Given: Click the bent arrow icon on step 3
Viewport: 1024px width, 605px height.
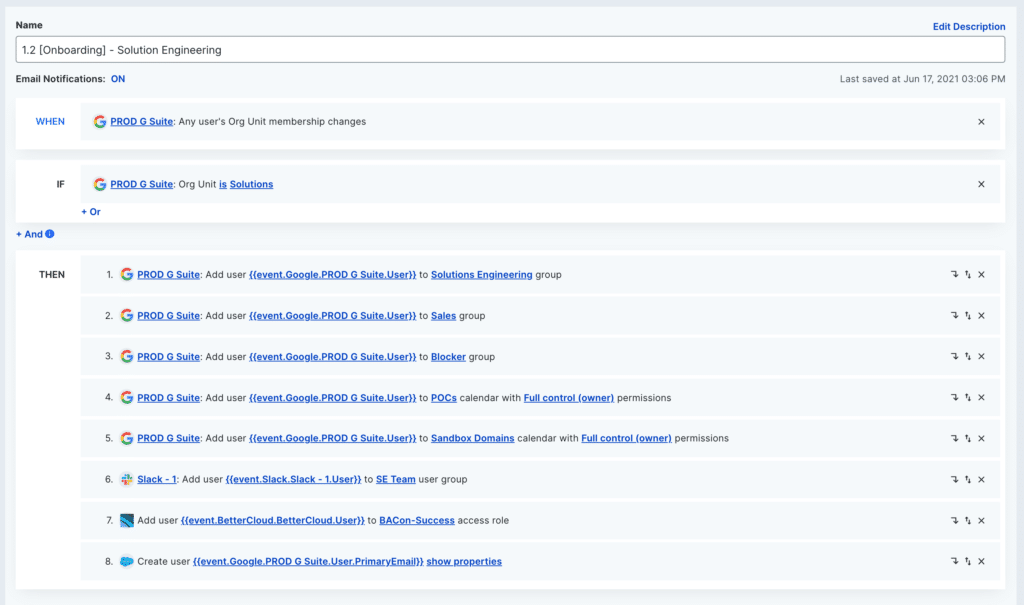Looking at the screenshot, I should [x=954, y=357].
